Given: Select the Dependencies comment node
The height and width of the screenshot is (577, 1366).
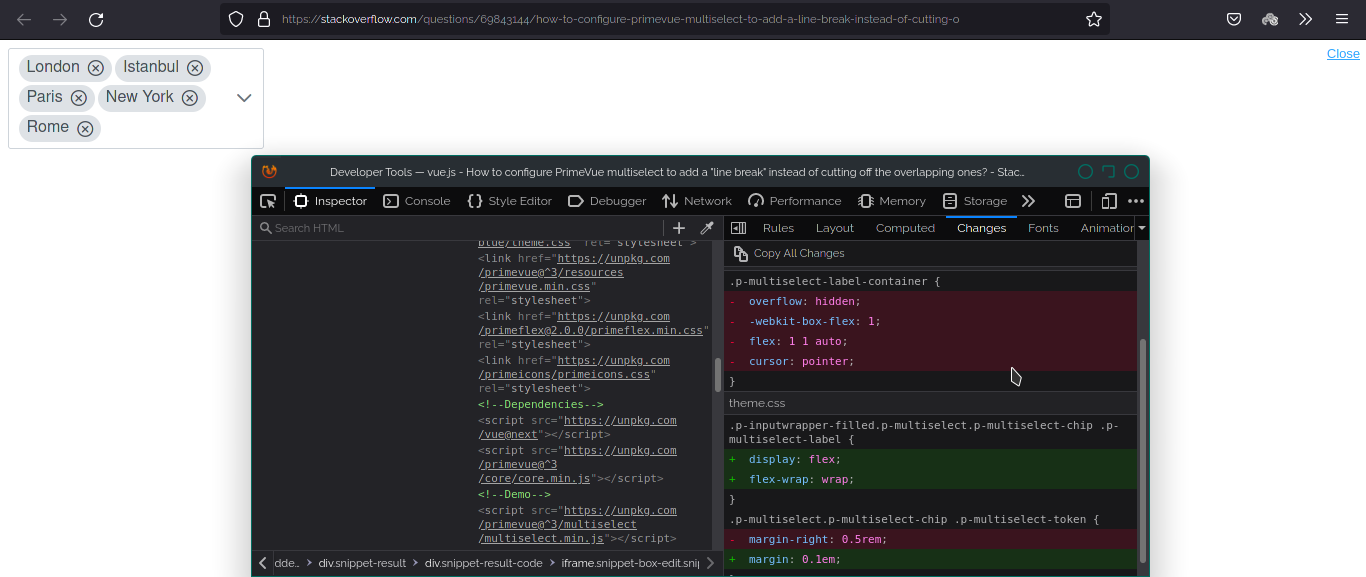Looking at the screenshot, I should click(540, 404).
